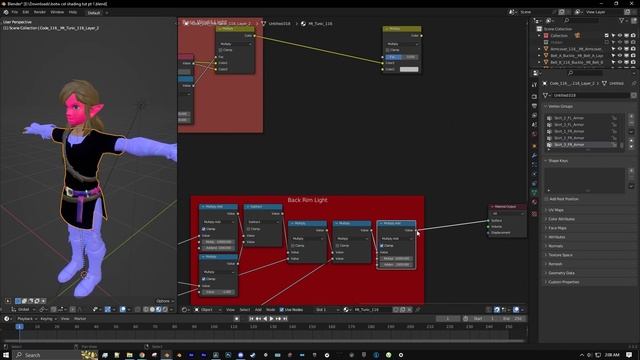Viewport: 640px width, 360px height.
Task: Click the Value field on lower Multiply node
Action: coord(218,292)
